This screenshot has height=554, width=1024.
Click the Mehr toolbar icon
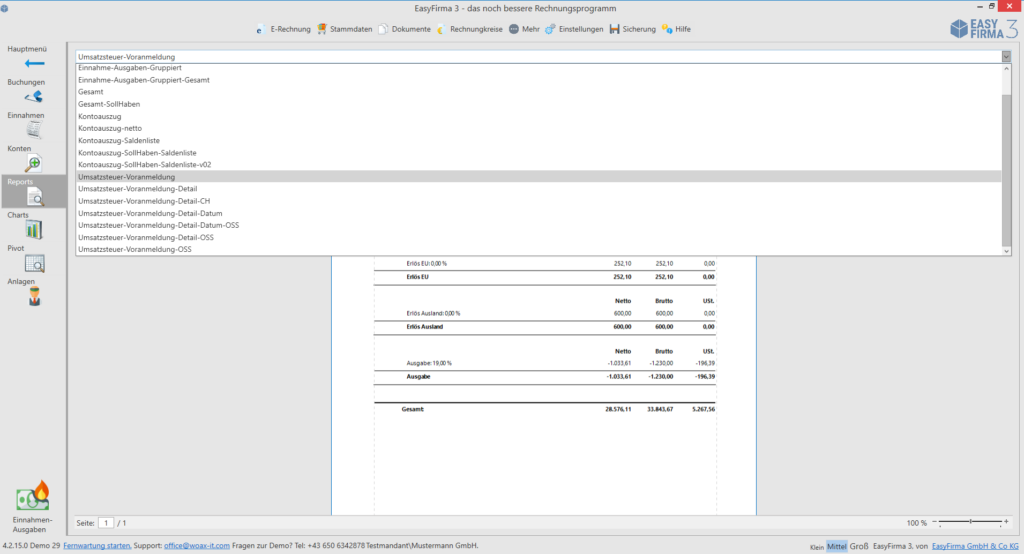pyautogui.click(x=514, y=29)
